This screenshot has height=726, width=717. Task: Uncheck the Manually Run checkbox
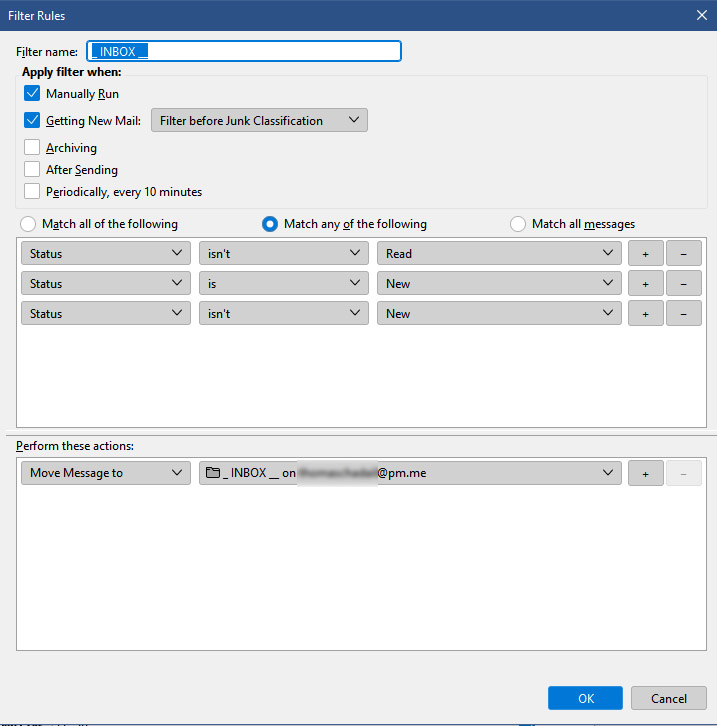[x=32, y=94]
